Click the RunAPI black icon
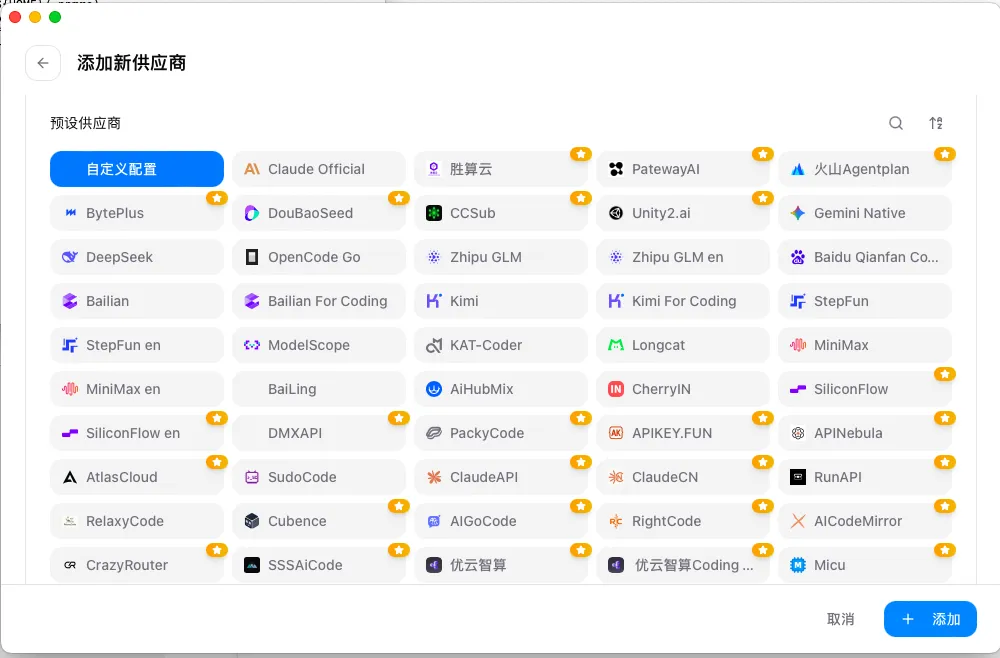Image resolution: width=1000 pixels, height=658 pixels. [x=798, y=477]
